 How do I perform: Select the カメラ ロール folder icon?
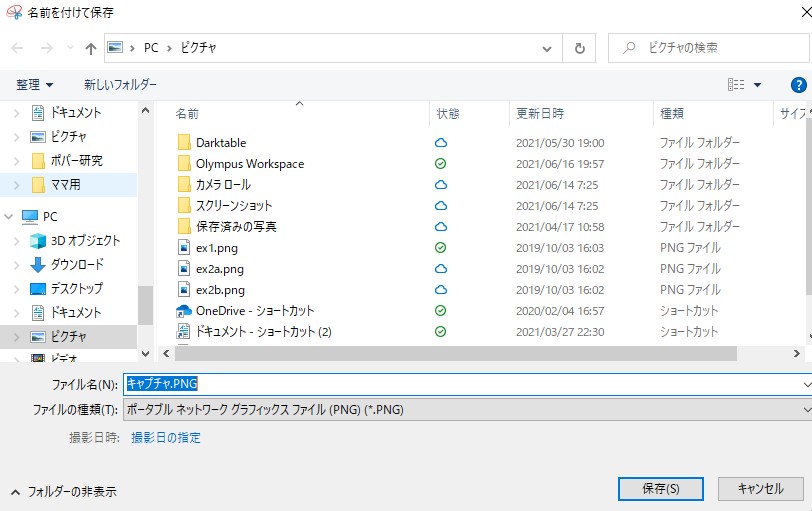click(184, 184)
